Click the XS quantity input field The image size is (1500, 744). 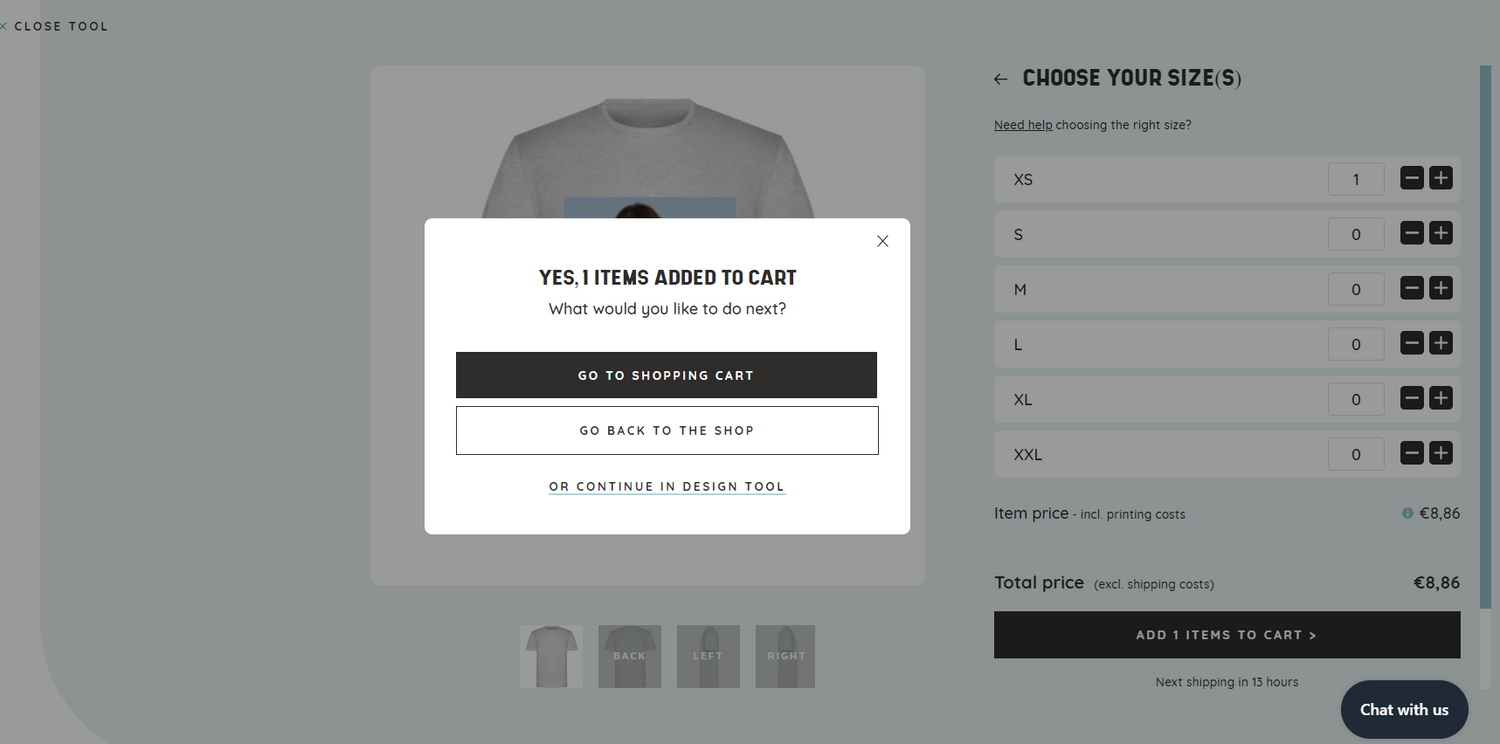[x=1356, y=180]
